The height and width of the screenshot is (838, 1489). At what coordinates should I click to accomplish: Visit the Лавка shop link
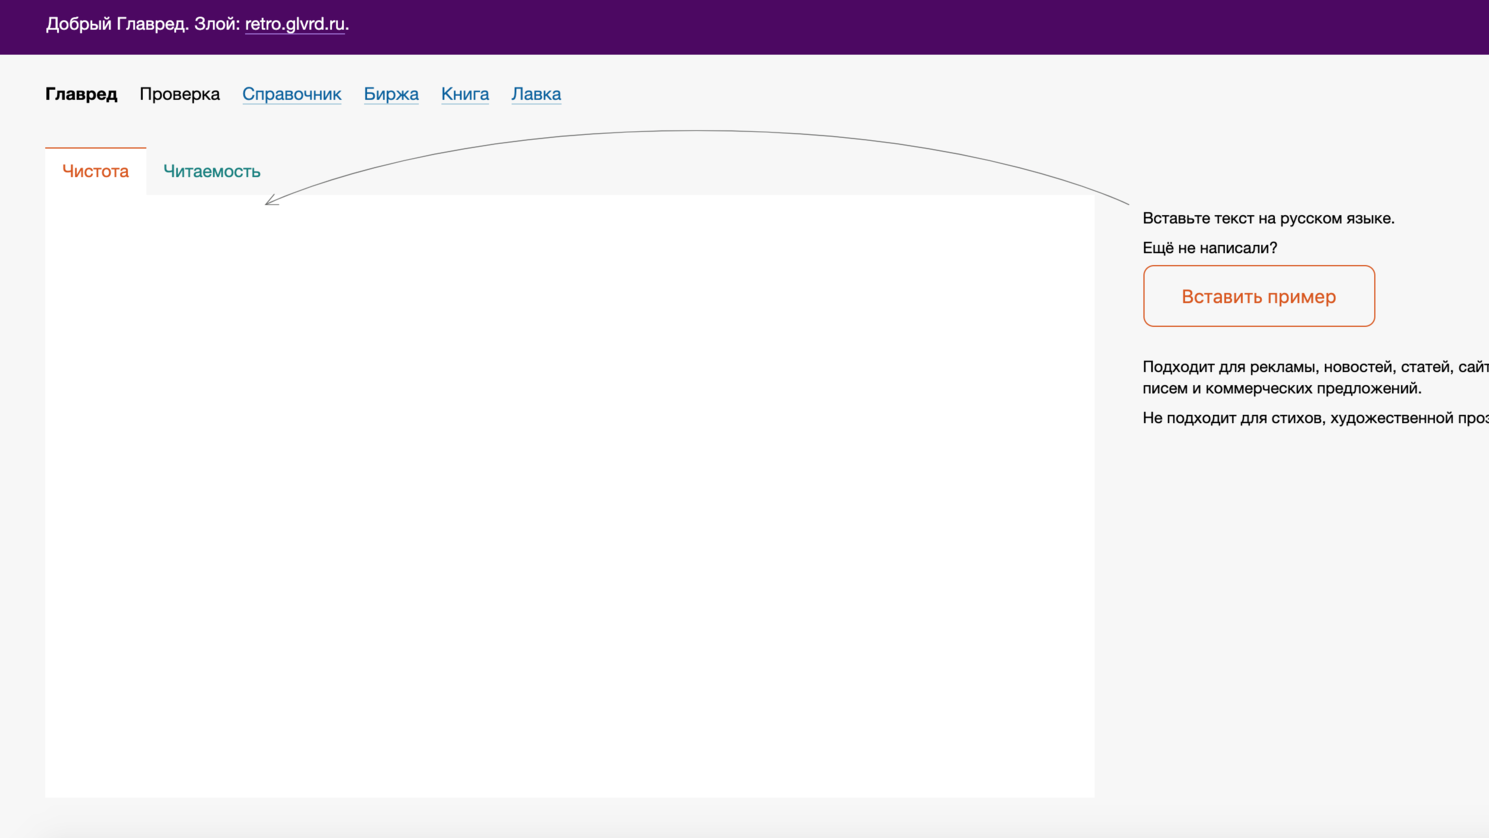pyautogui.click(x=536, y=94)
